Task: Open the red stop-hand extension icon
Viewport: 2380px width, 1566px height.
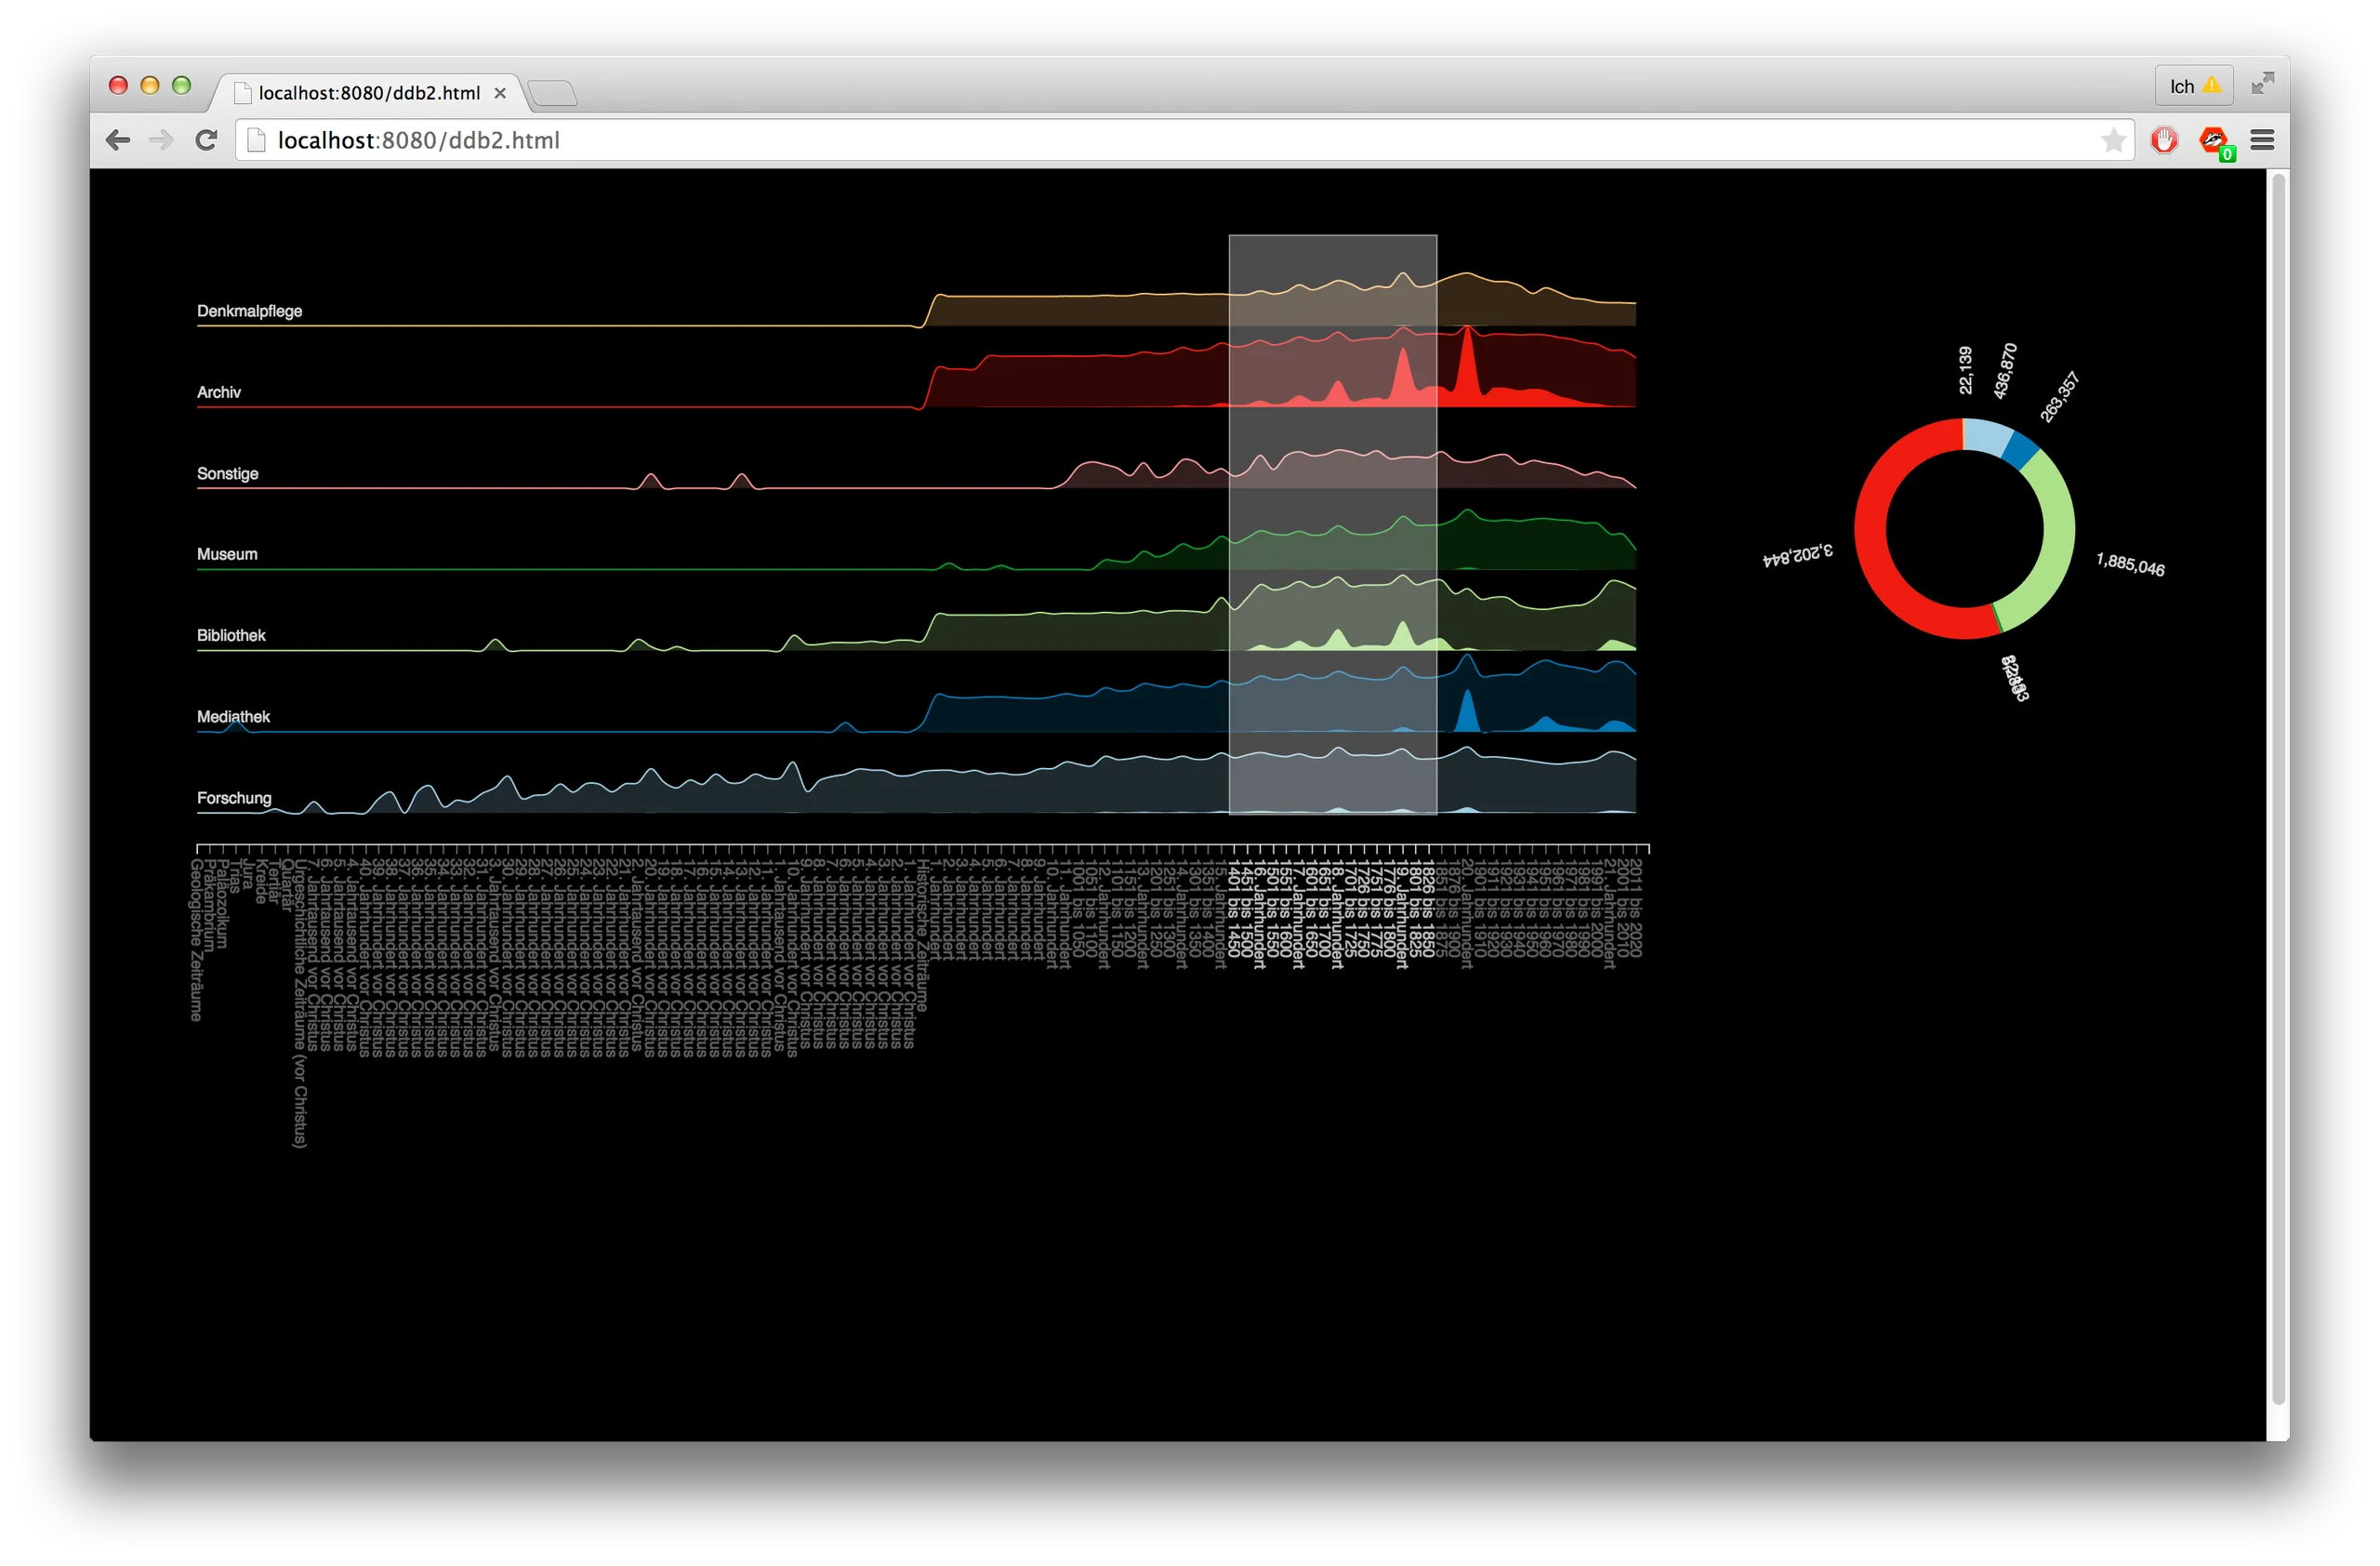Action: coord(2164,140)
